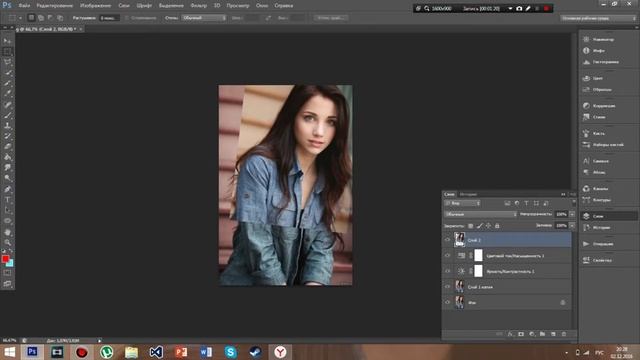
Task: Toggle Quick Mask mode
Action: 7,273
